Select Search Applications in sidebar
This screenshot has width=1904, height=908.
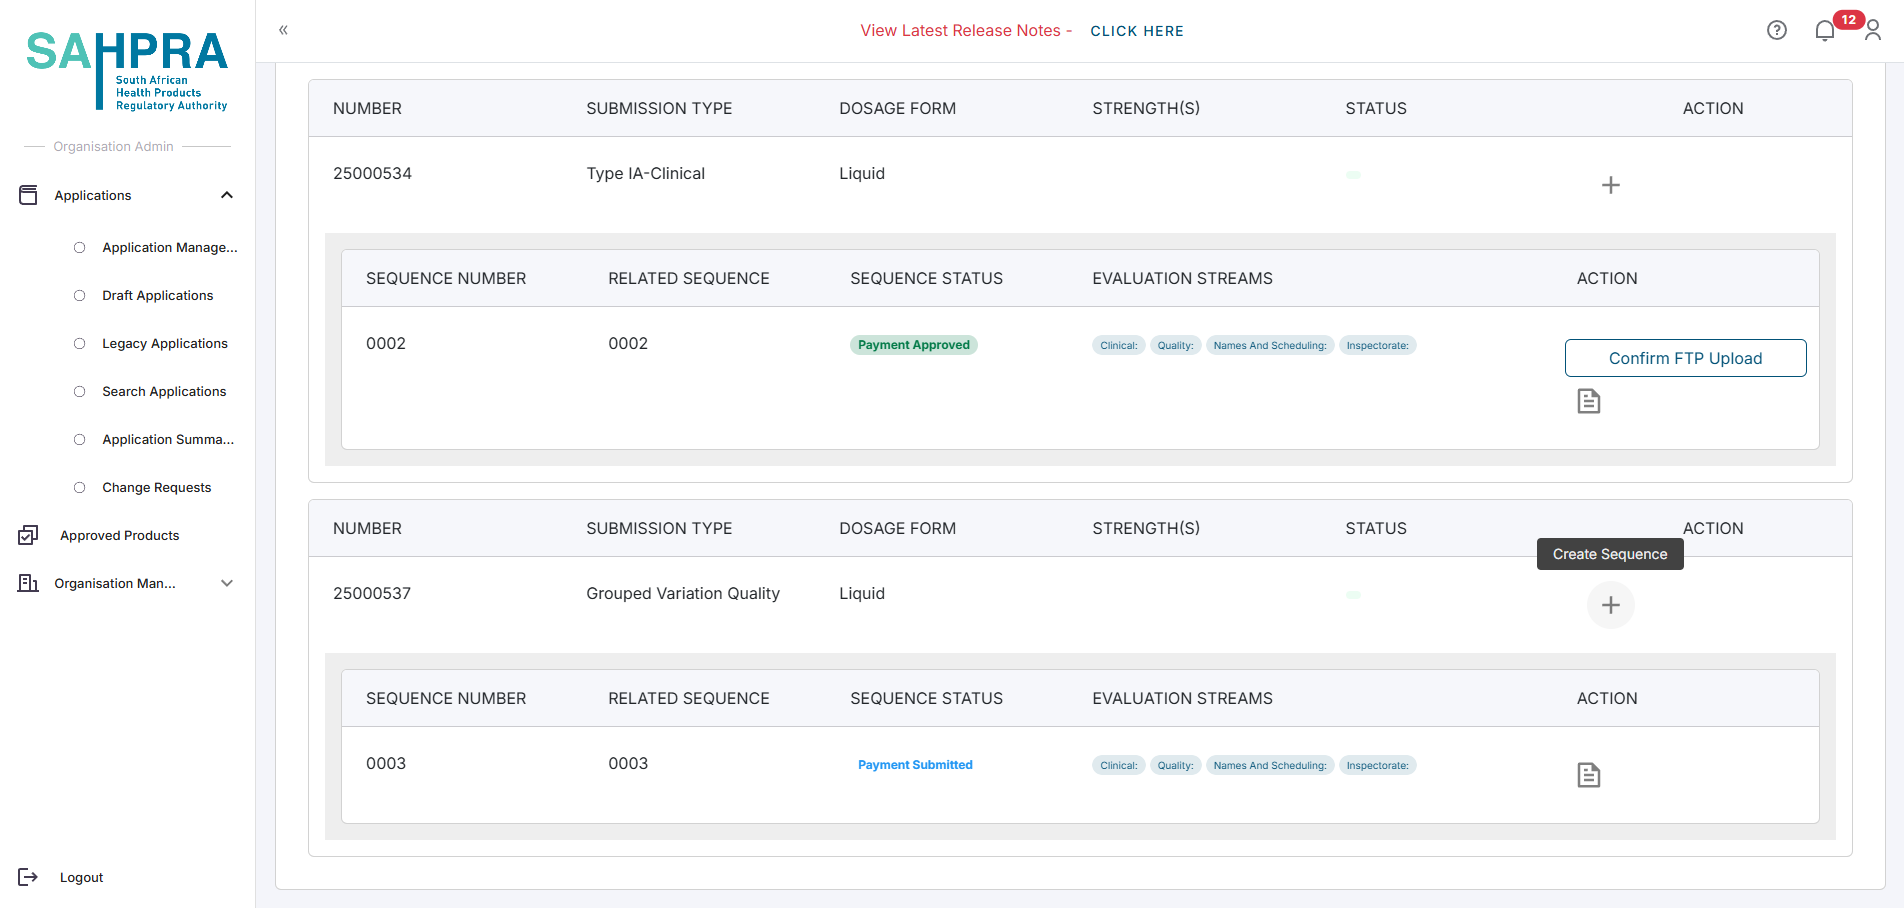point(164,391)
